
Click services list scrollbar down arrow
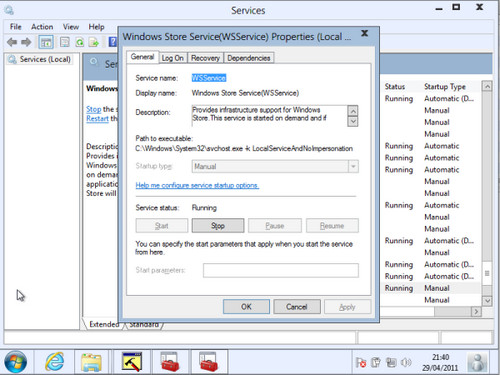click(x=487, y=301)
